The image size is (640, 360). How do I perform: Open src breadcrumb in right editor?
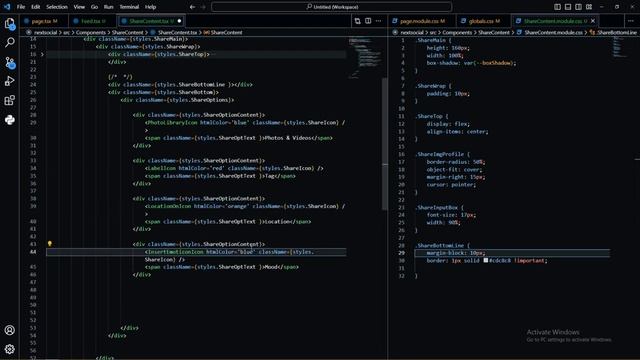click(x=433, y=32)
